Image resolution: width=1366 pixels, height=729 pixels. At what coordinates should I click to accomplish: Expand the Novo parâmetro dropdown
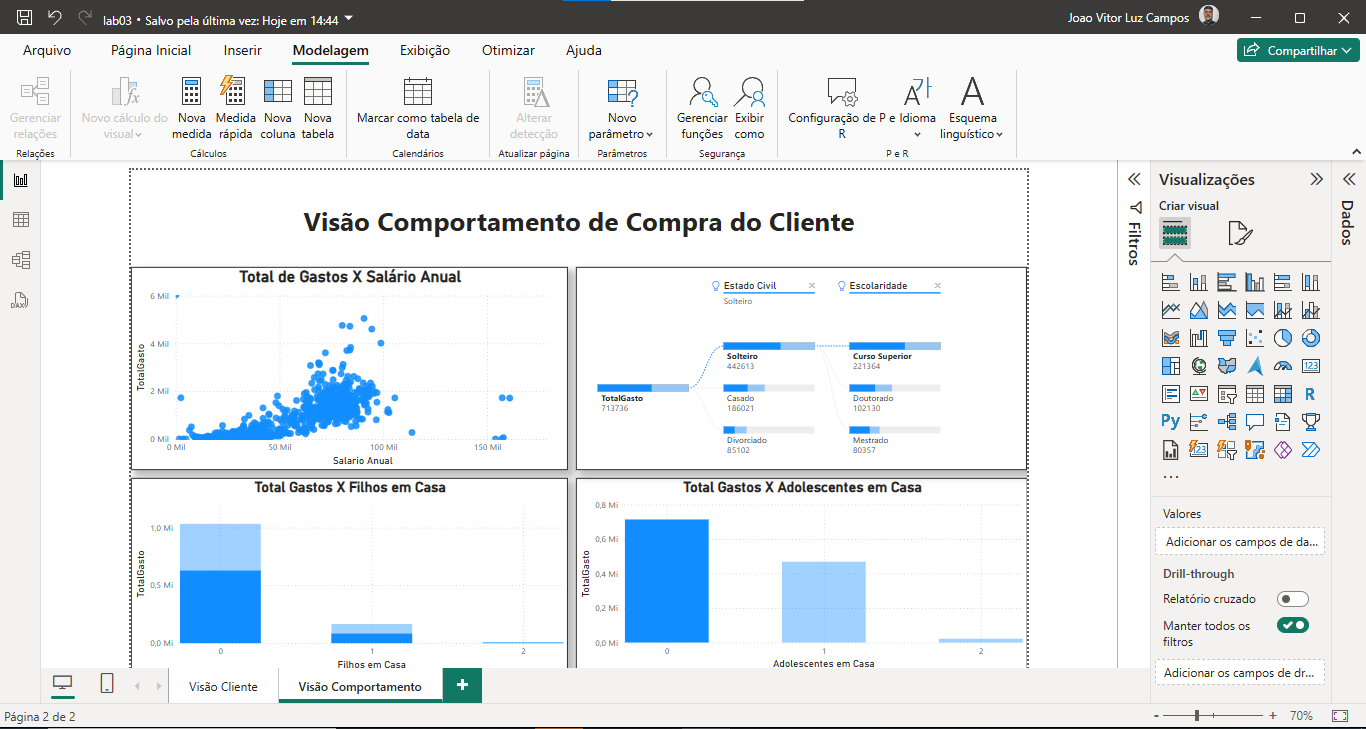pyautogui.click(x=621, y=109)
